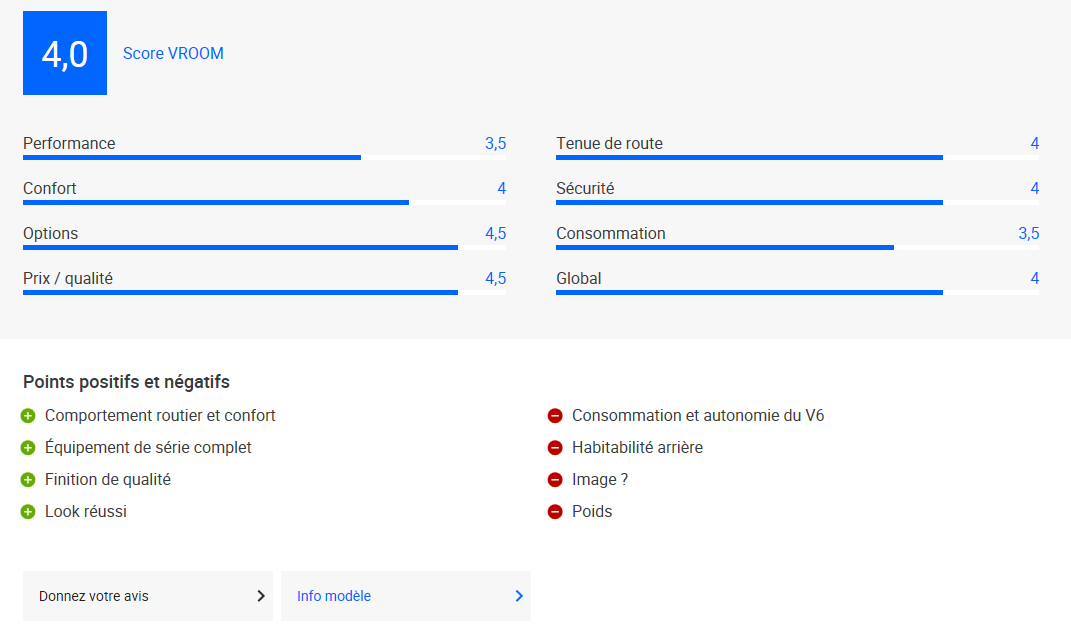1071x636 pixels.
Task: Click the Score VROOM link
Action: coord(173,53)
